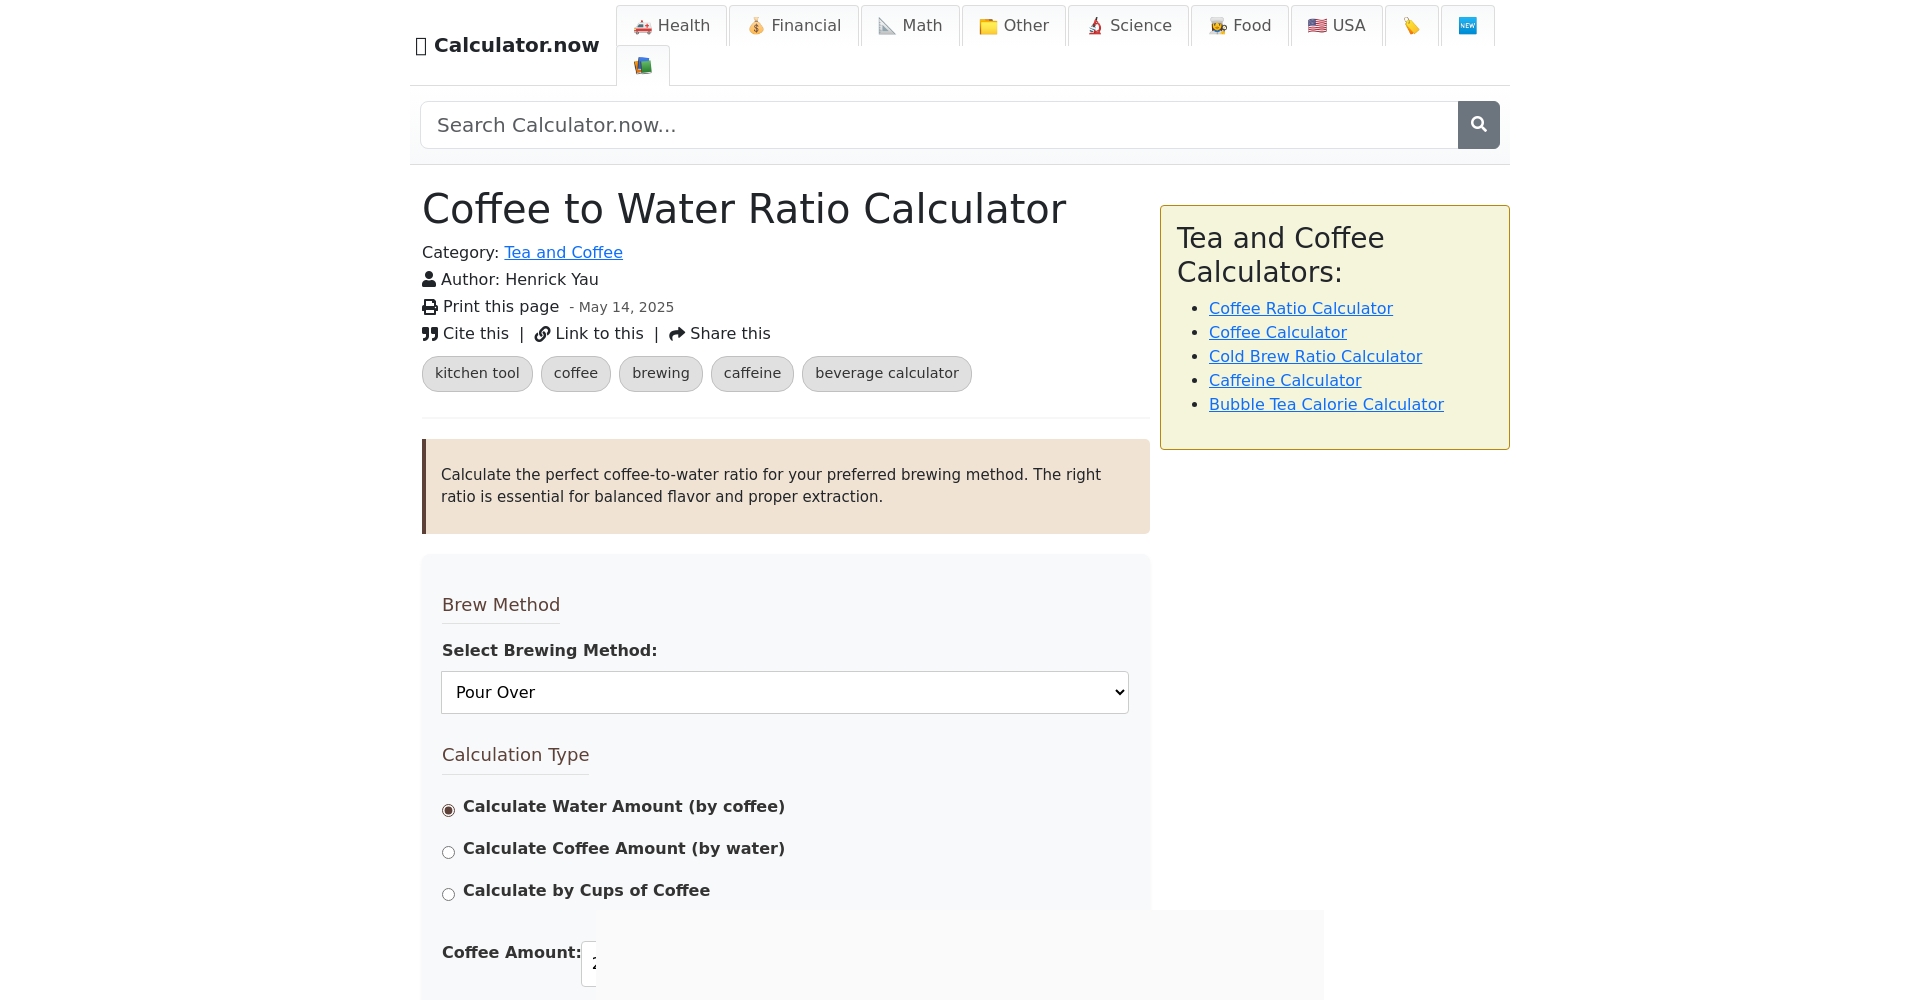Click the Coffee Amount input box
The image size is (1920, 1000).
(x=589, y=963)
